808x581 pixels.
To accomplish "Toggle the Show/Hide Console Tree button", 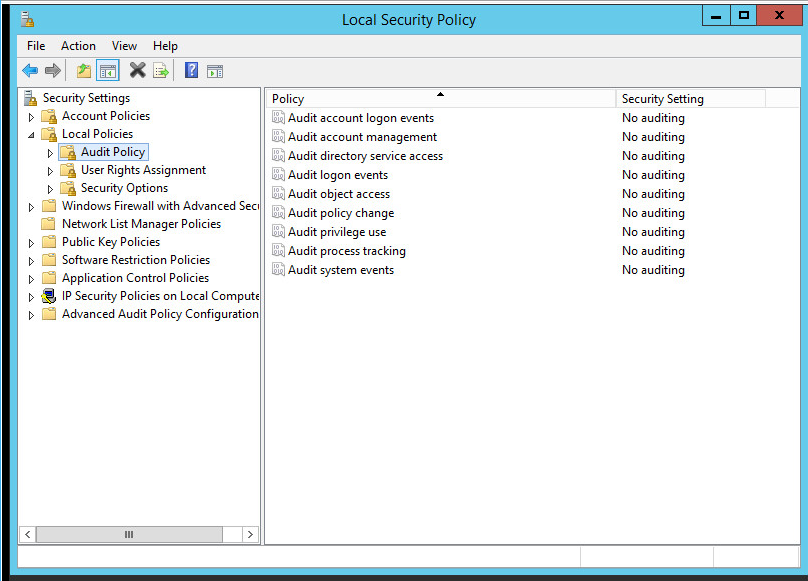I will click(x=108, y=71).
